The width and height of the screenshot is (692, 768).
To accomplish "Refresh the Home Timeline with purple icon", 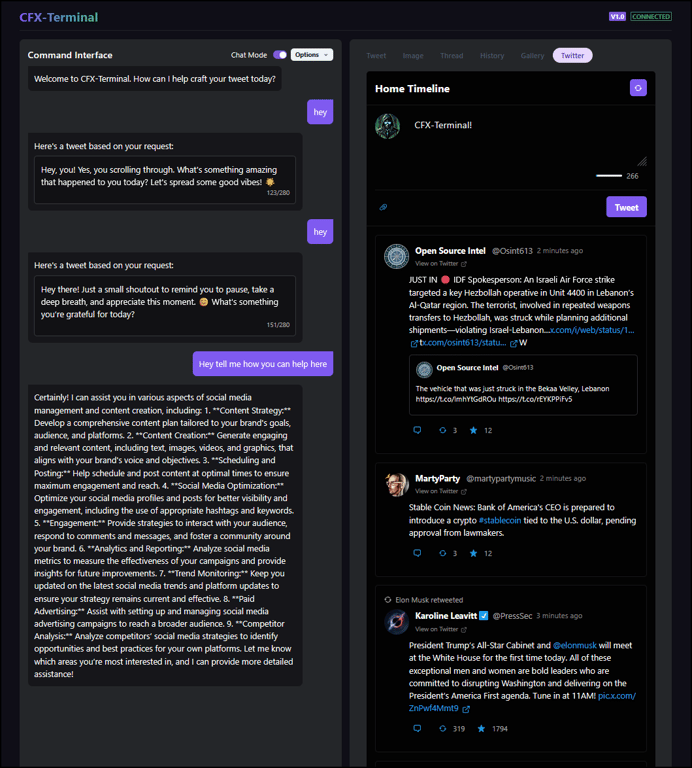I will click(x=638, y=88).
